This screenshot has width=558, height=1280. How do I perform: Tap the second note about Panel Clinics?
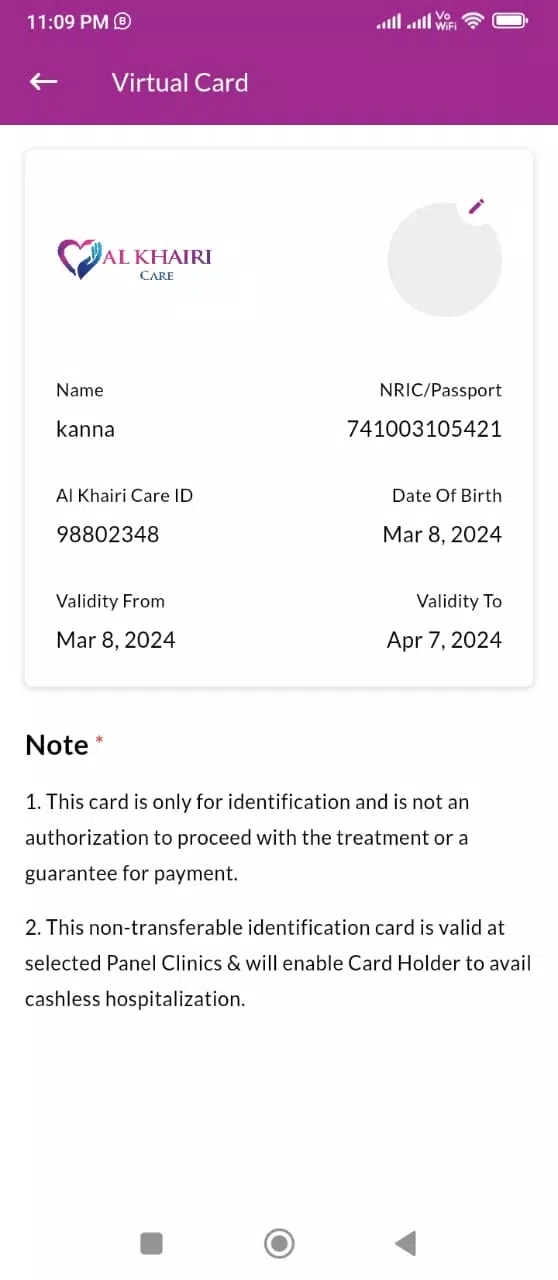[x=278, y=963]
